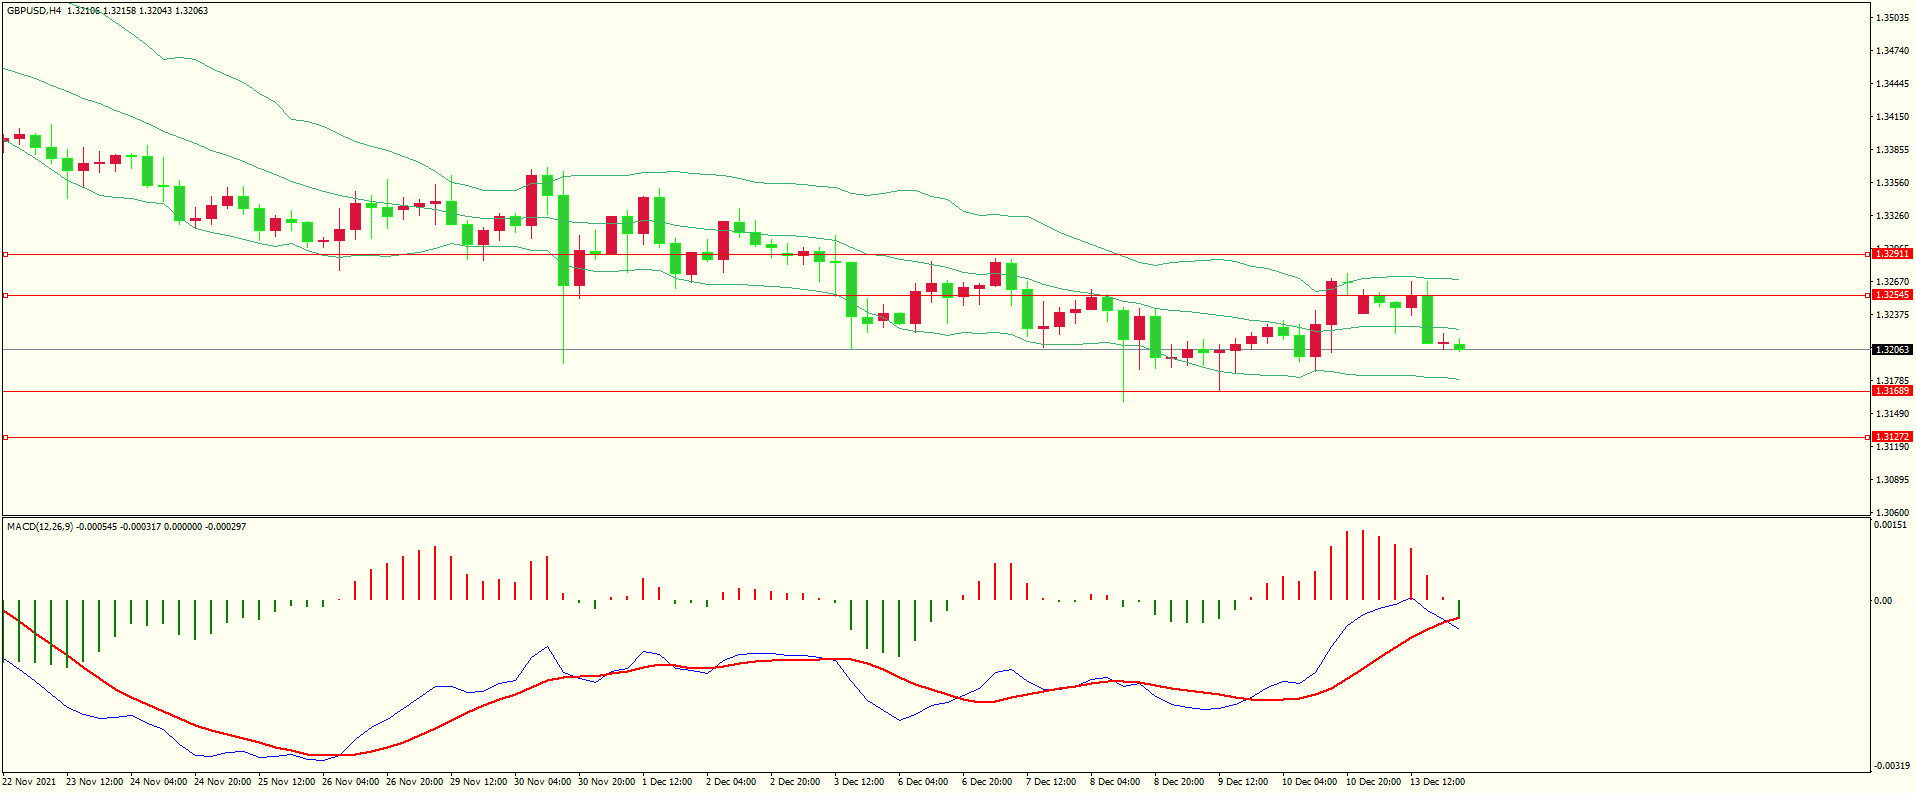1916x793 pixels.
Task: Click the 6 Dec 04:00 time label
Action: [923, 782]
